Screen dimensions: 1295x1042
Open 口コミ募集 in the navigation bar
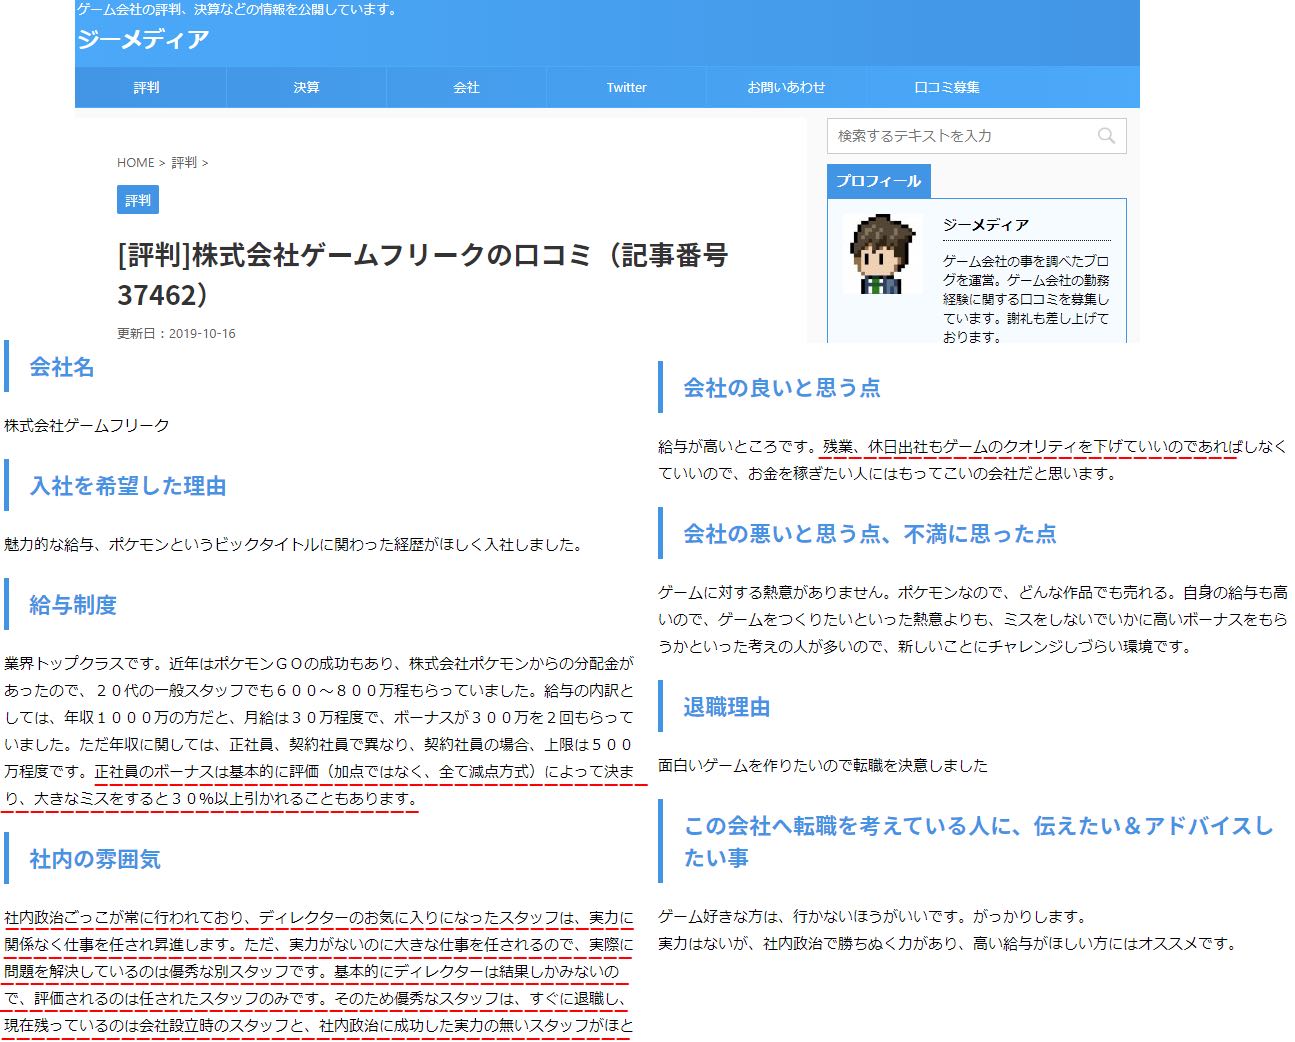pos(946,88)
